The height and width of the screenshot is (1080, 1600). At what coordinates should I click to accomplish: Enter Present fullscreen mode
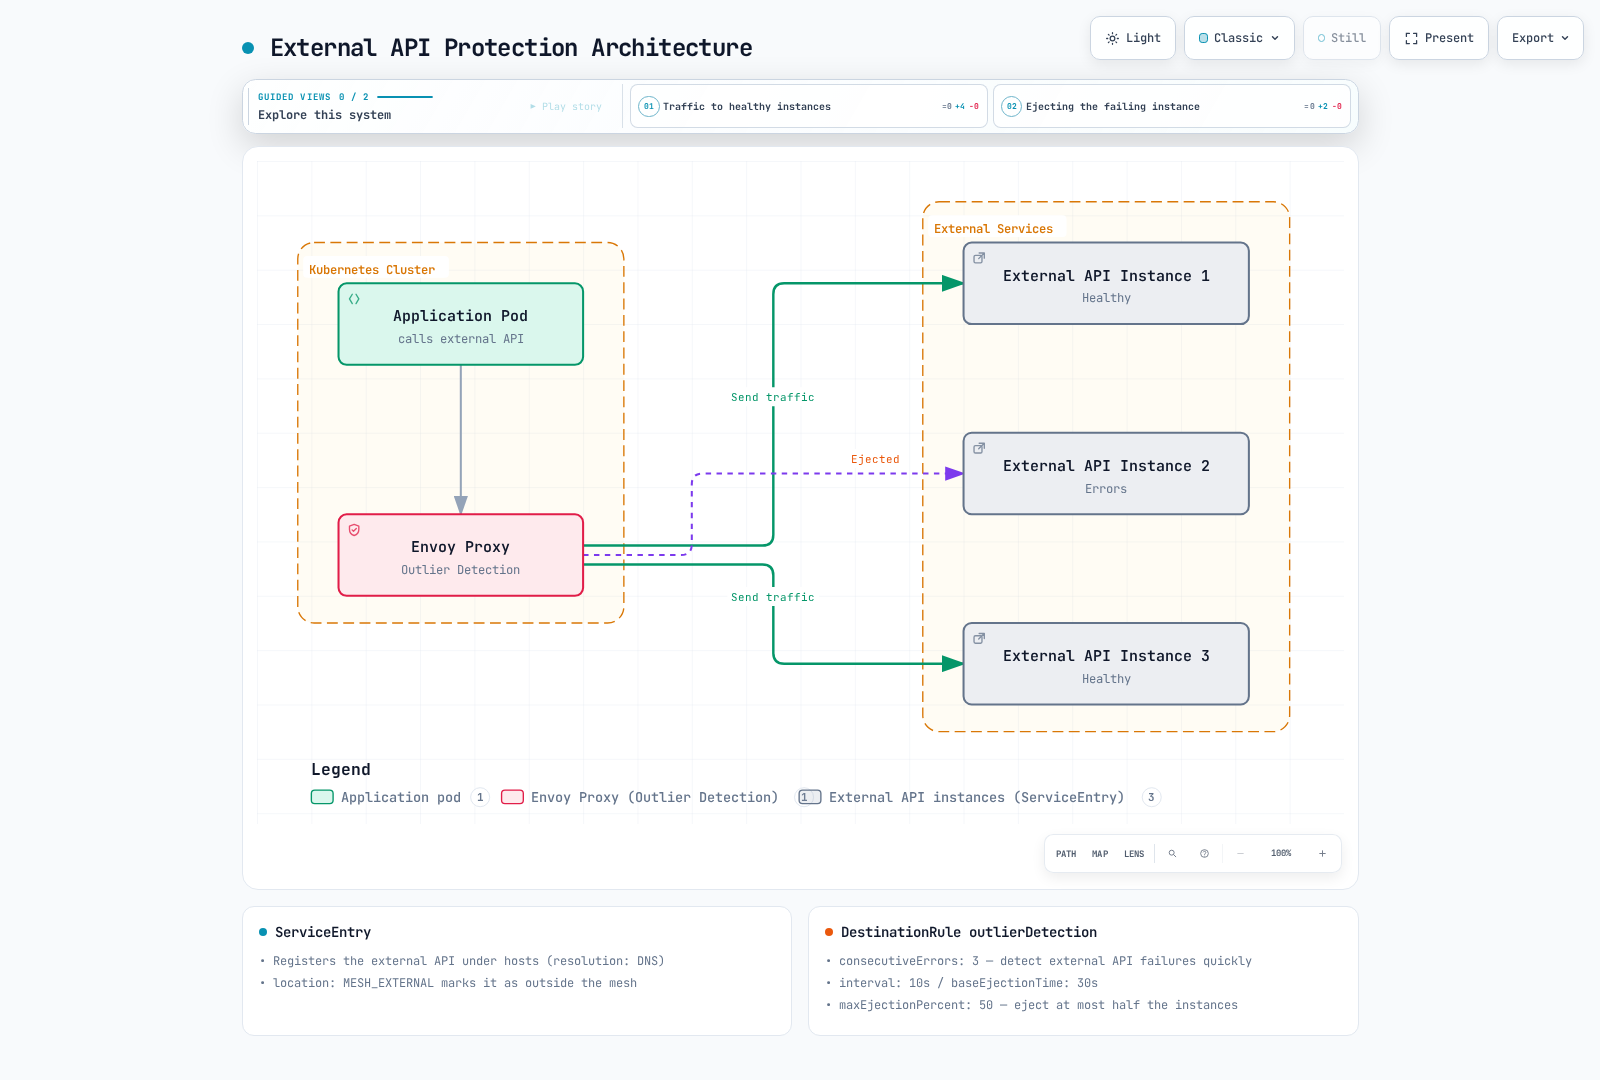tap(1439, 38)
